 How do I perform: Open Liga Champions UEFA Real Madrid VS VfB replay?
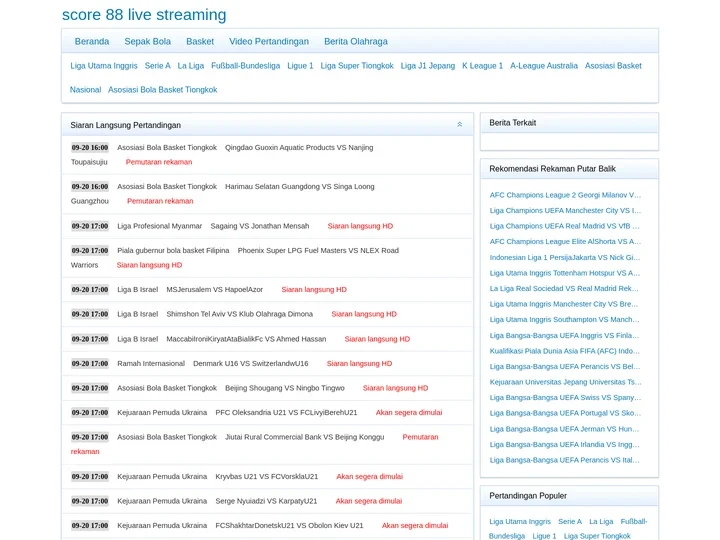point(565,226)
